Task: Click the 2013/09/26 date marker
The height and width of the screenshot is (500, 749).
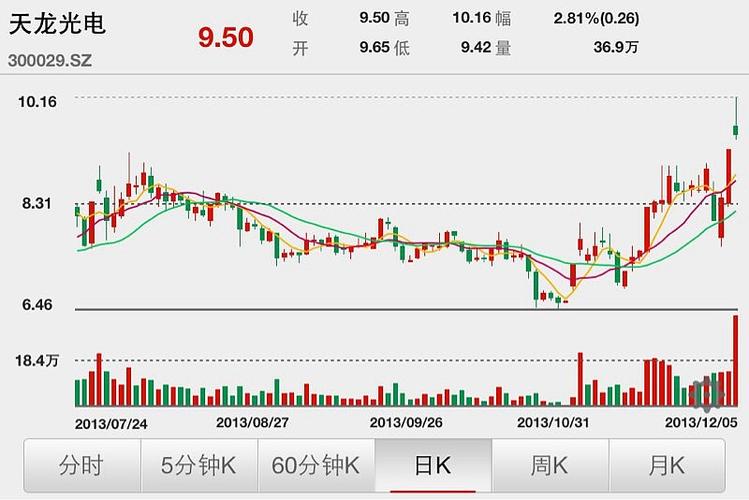Action: [405, 423]
